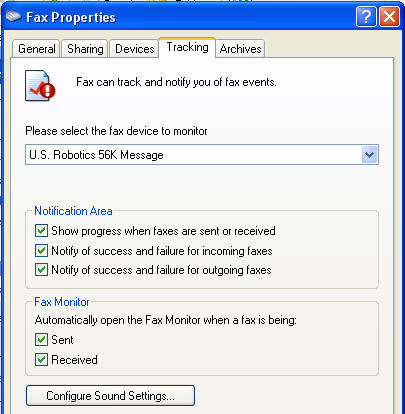The height and width of the screenshot is (414, 405).
Task: Select the U.S. Robotics 56K Message combo box
Action: point(202,155)
